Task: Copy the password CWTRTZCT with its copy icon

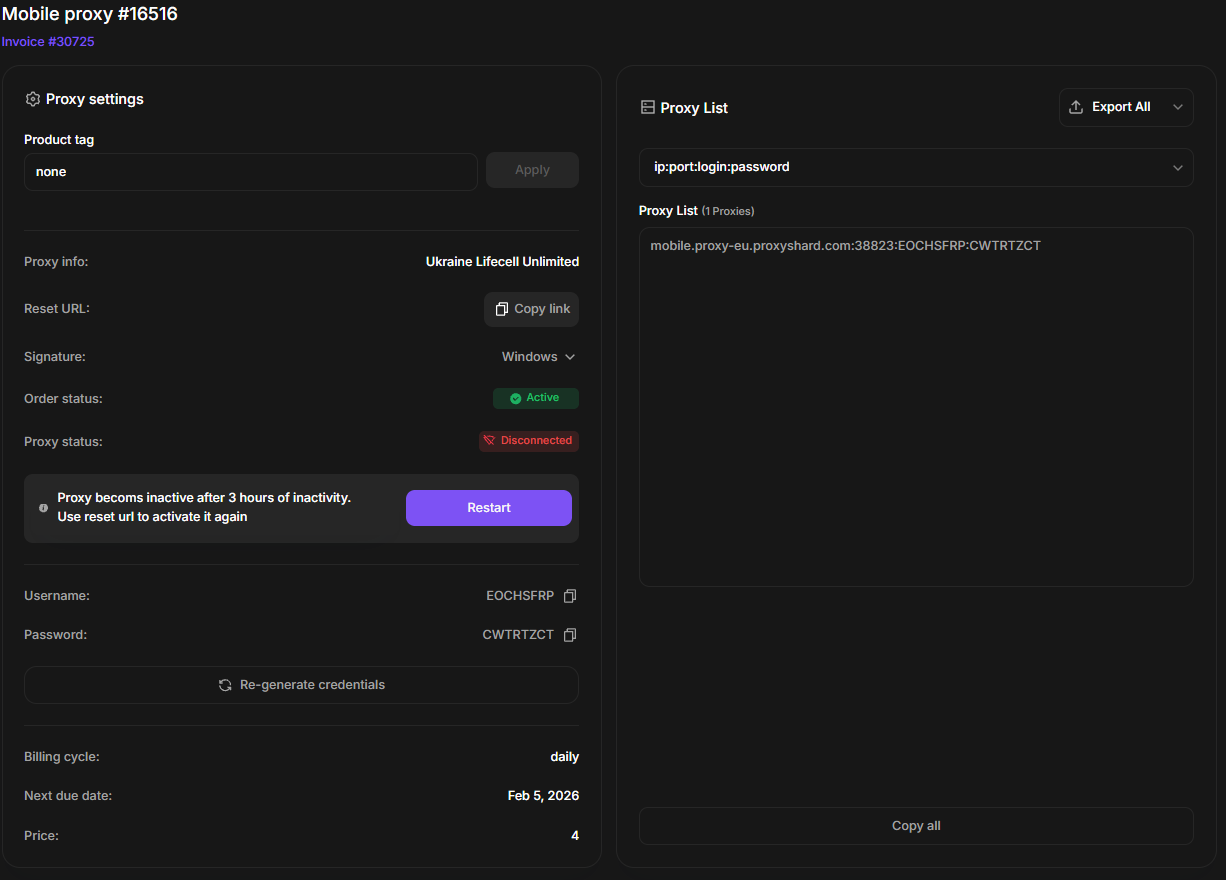Action: click(x=570, y=635)
